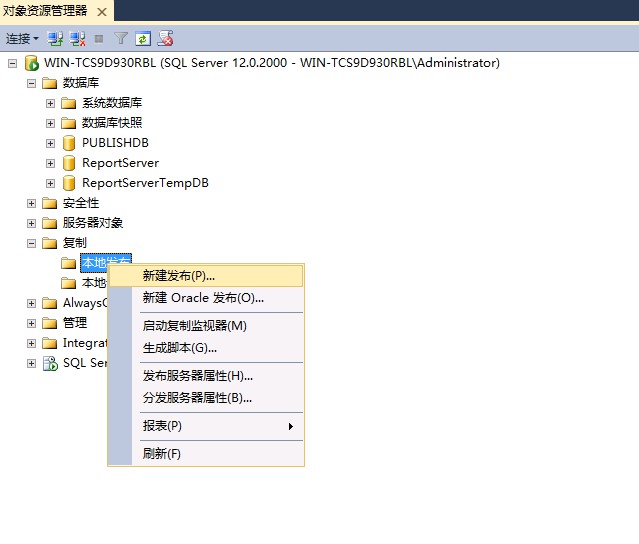Select the PUBLISHDB database icon
Image resolution: width=639 pixels, height=544 pixels.
point(69,143)
